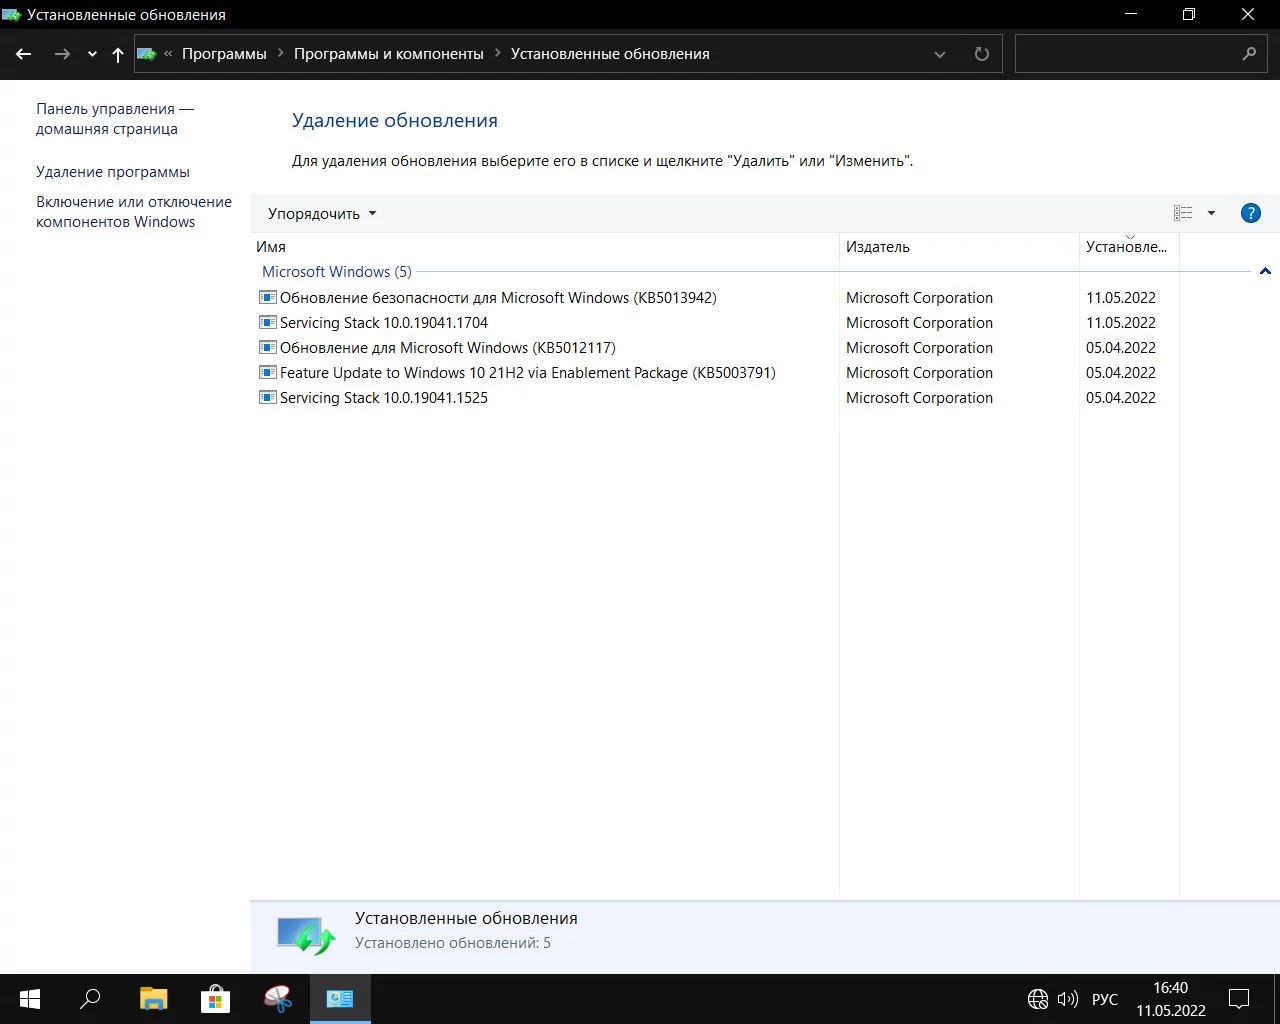Change view with the view icon
Screen dimensions: 1280x1024
point(1183,213)
